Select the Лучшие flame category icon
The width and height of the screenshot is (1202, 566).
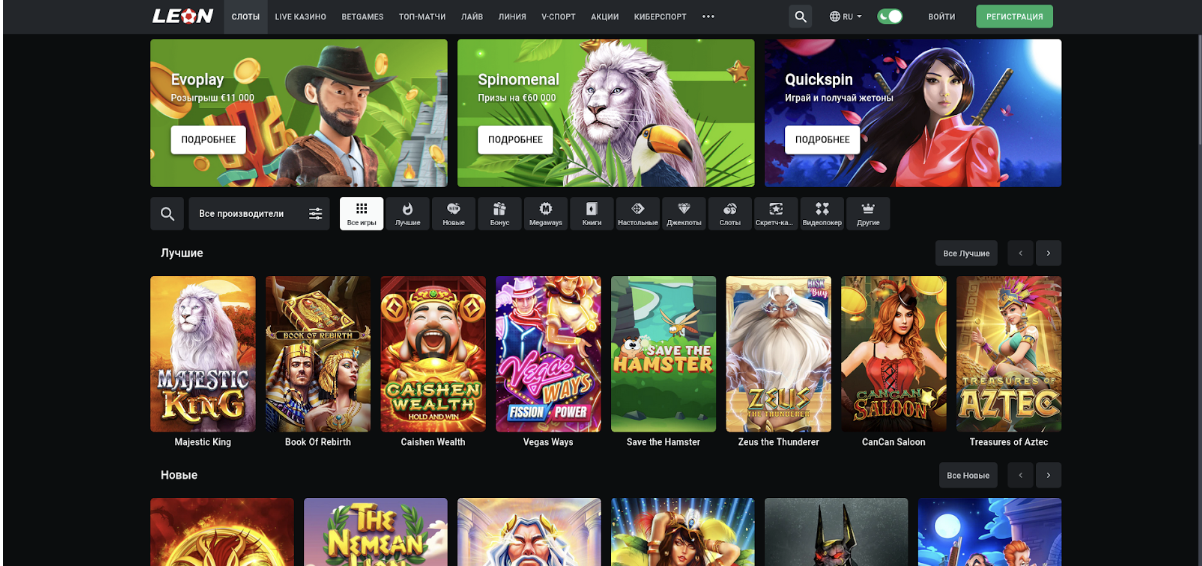click(x=407, y=214)
